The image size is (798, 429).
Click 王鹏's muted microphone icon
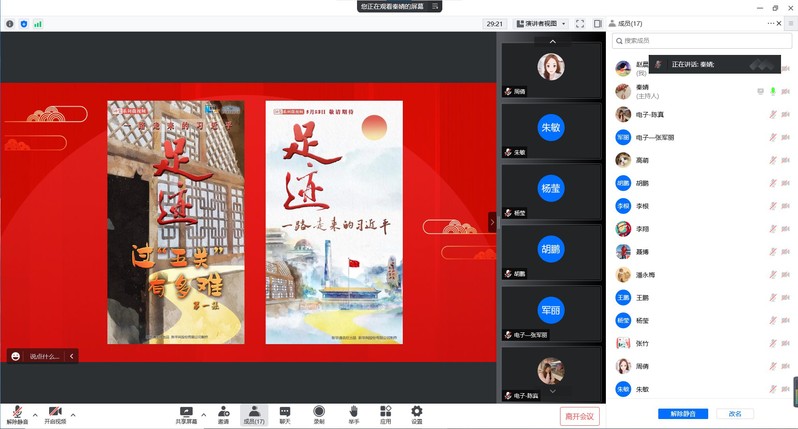point(773,298)
